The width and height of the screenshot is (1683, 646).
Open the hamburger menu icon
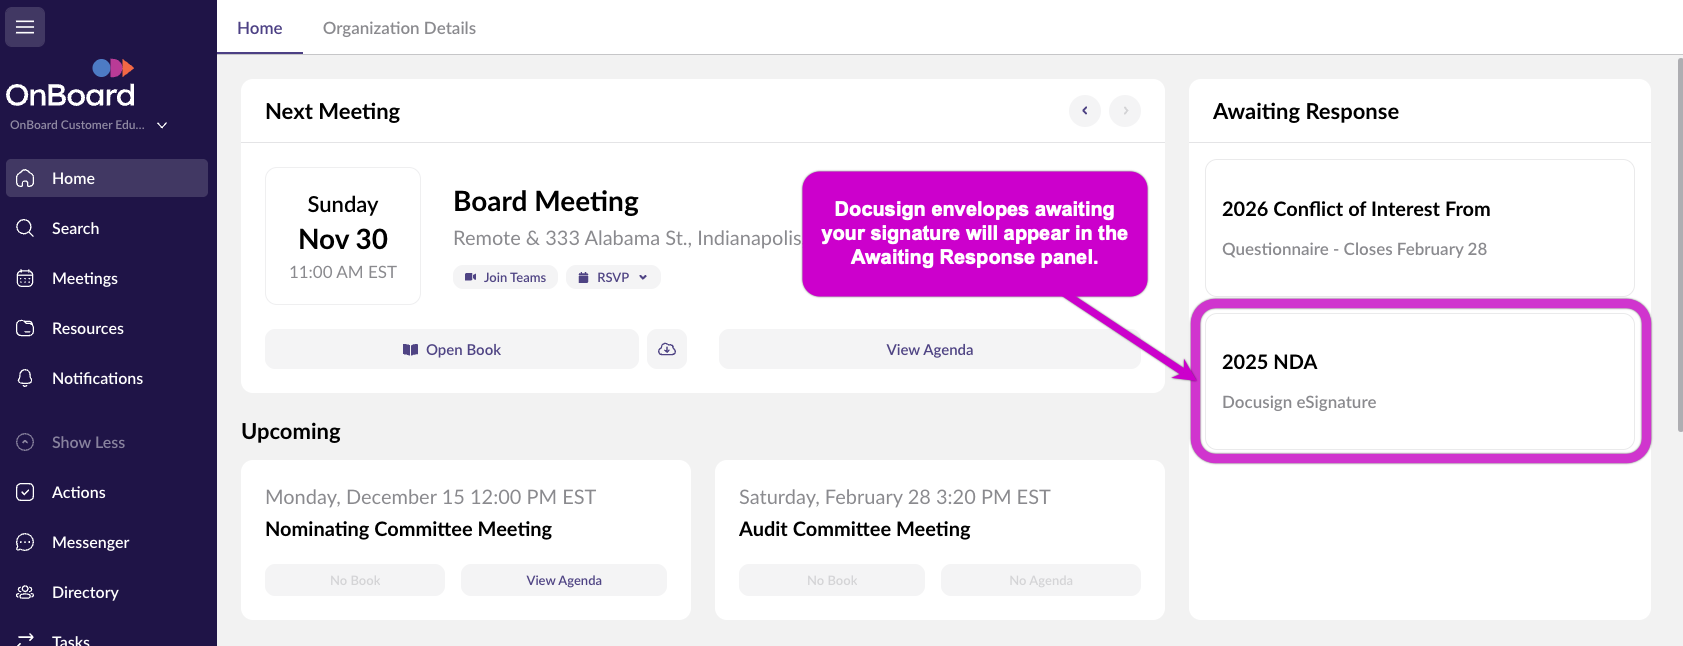point(25,27)
